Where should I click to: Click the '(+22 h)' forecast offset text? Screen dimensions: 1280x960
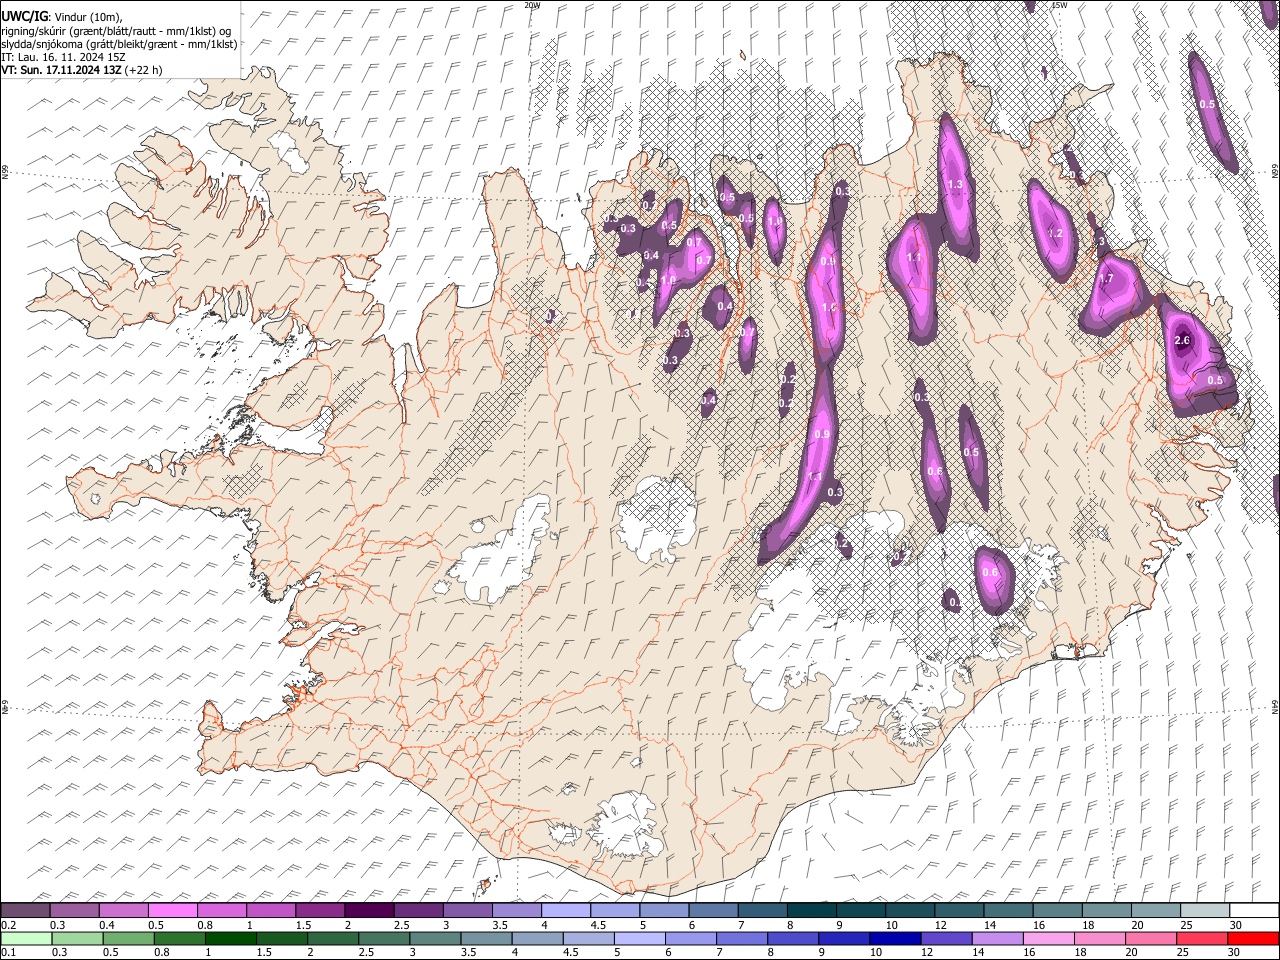coord(144,70)
